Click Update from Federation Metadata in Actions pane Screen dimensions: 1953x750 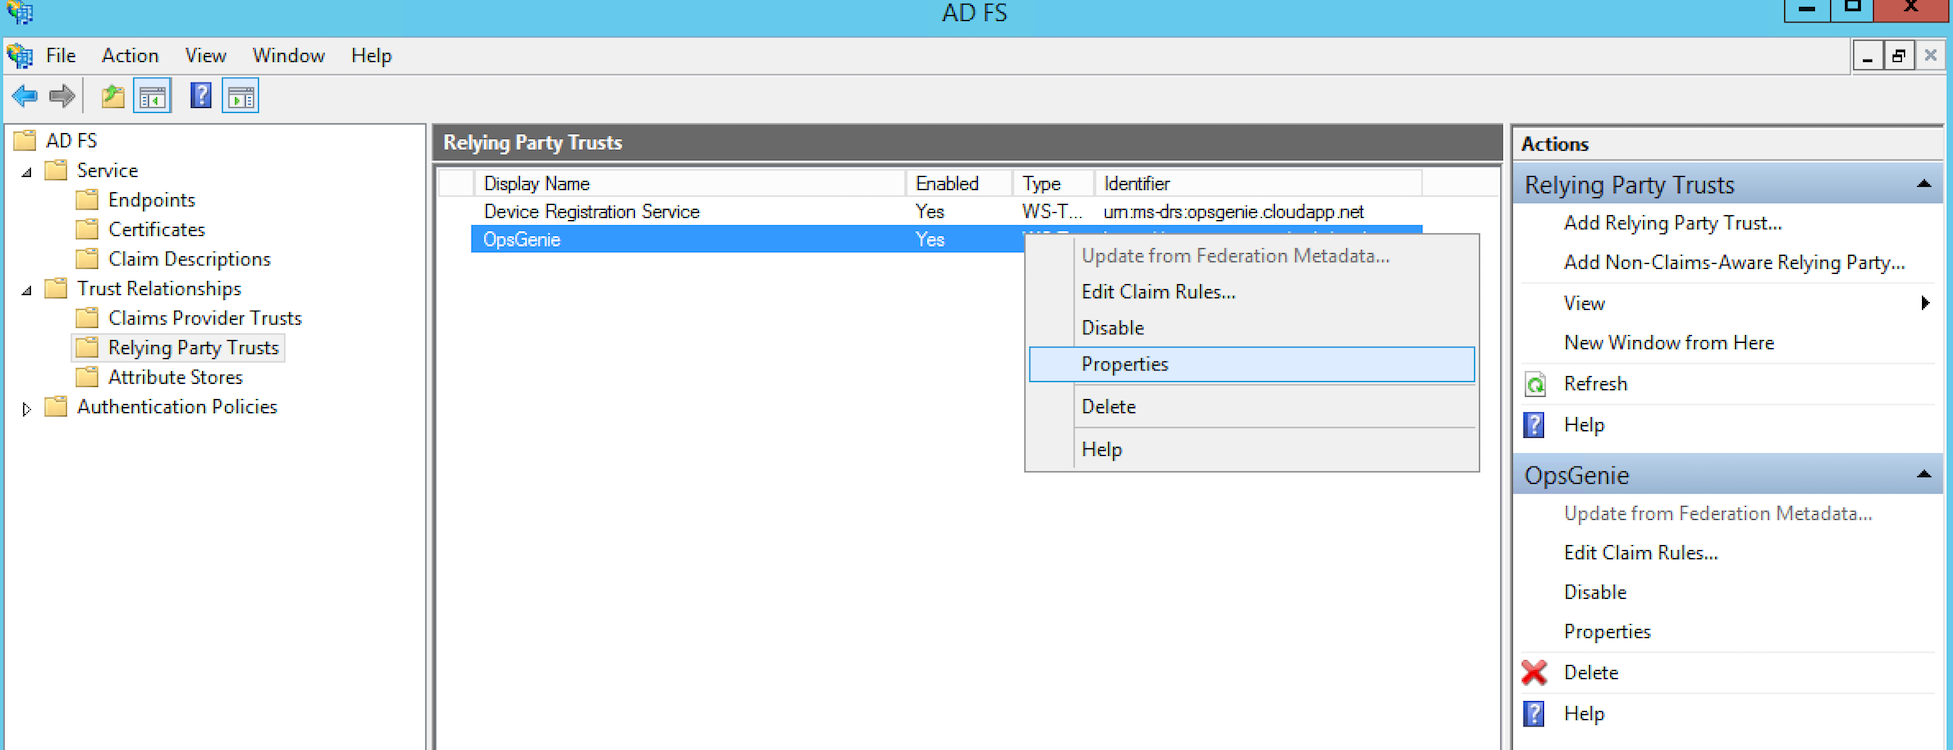(x=1718, y=514)
